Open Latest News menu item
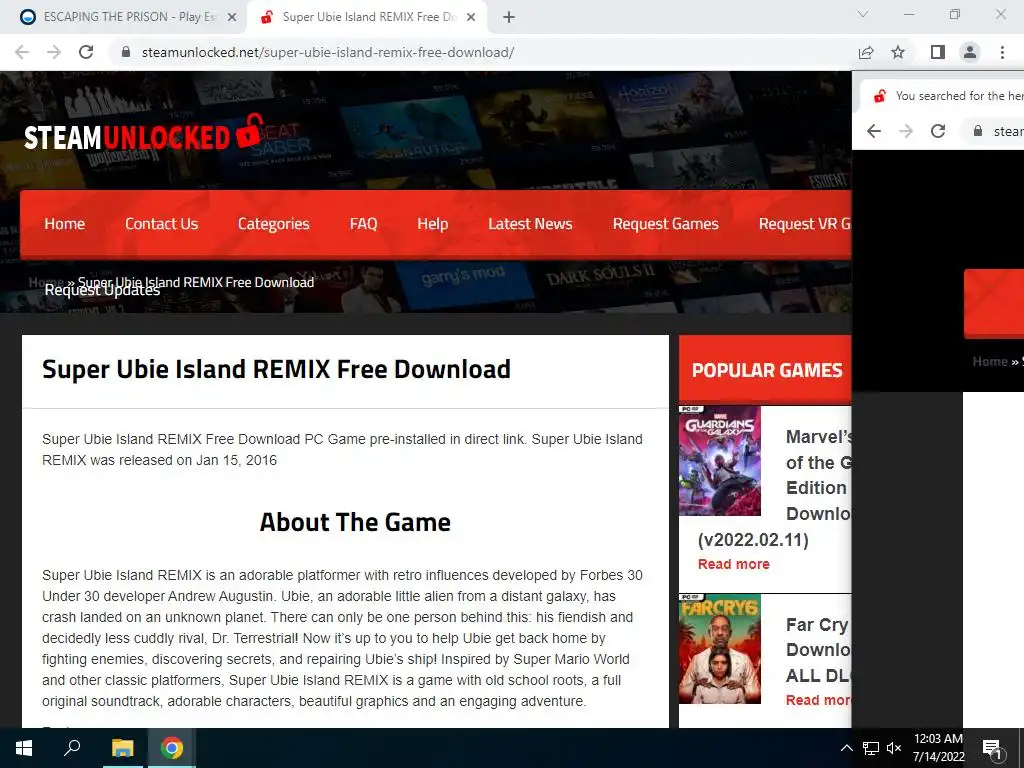This screenshot has height=768, width=1024. (530, 224)
